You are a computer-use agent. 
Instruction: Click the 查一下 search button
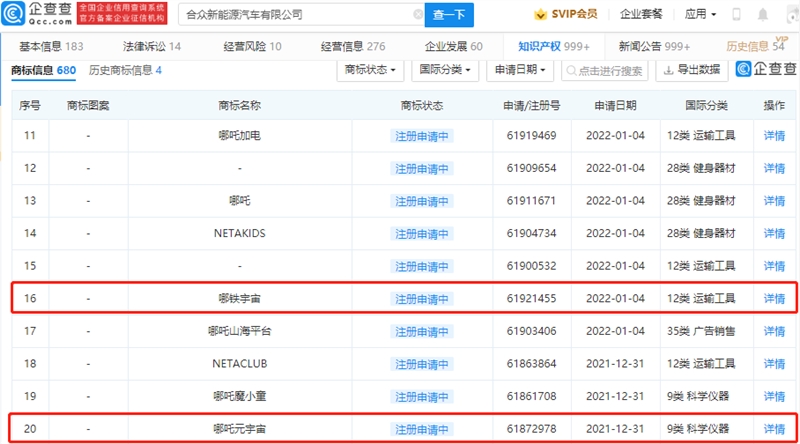[449, 15]
